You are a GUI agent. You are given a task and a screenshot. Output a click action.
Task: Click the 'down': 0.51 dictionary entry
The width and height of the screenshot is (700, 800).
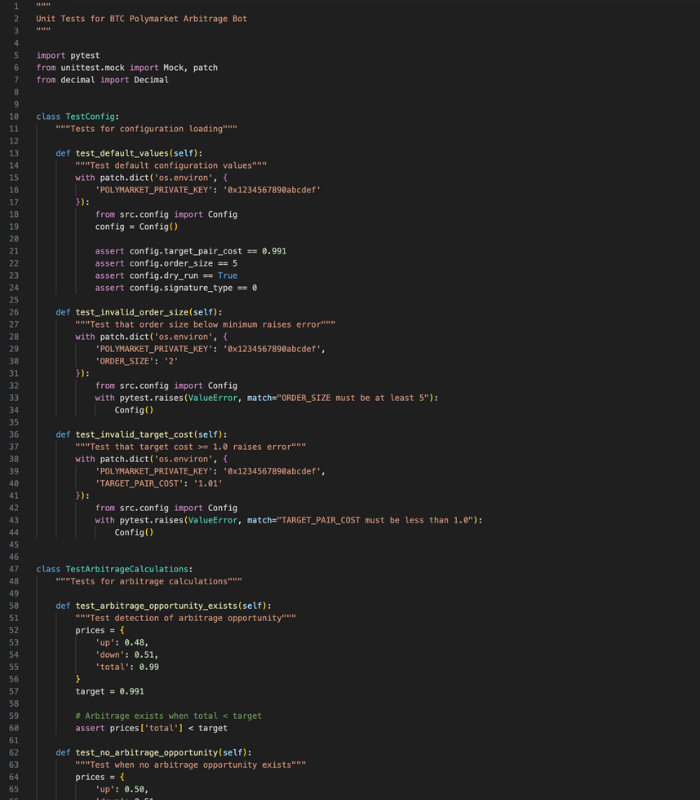click(x=127, y=655)
